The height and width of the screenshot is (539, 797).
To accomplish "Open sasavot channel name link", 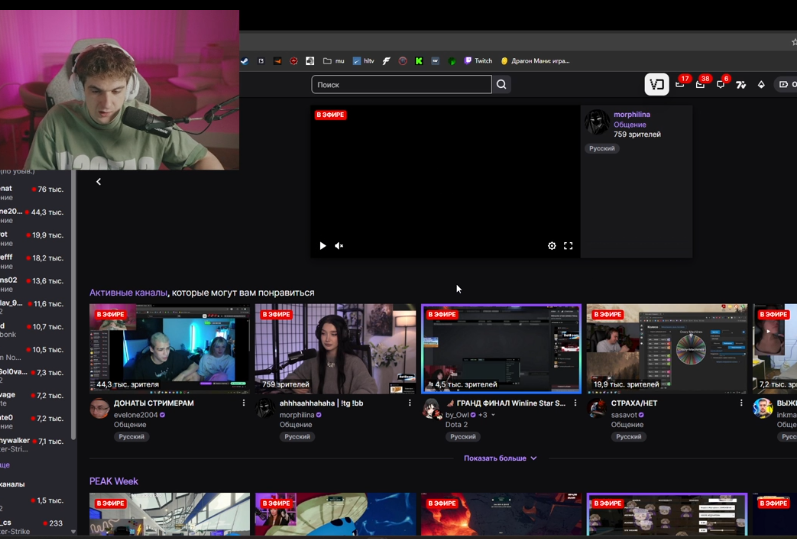I will 624,415.
